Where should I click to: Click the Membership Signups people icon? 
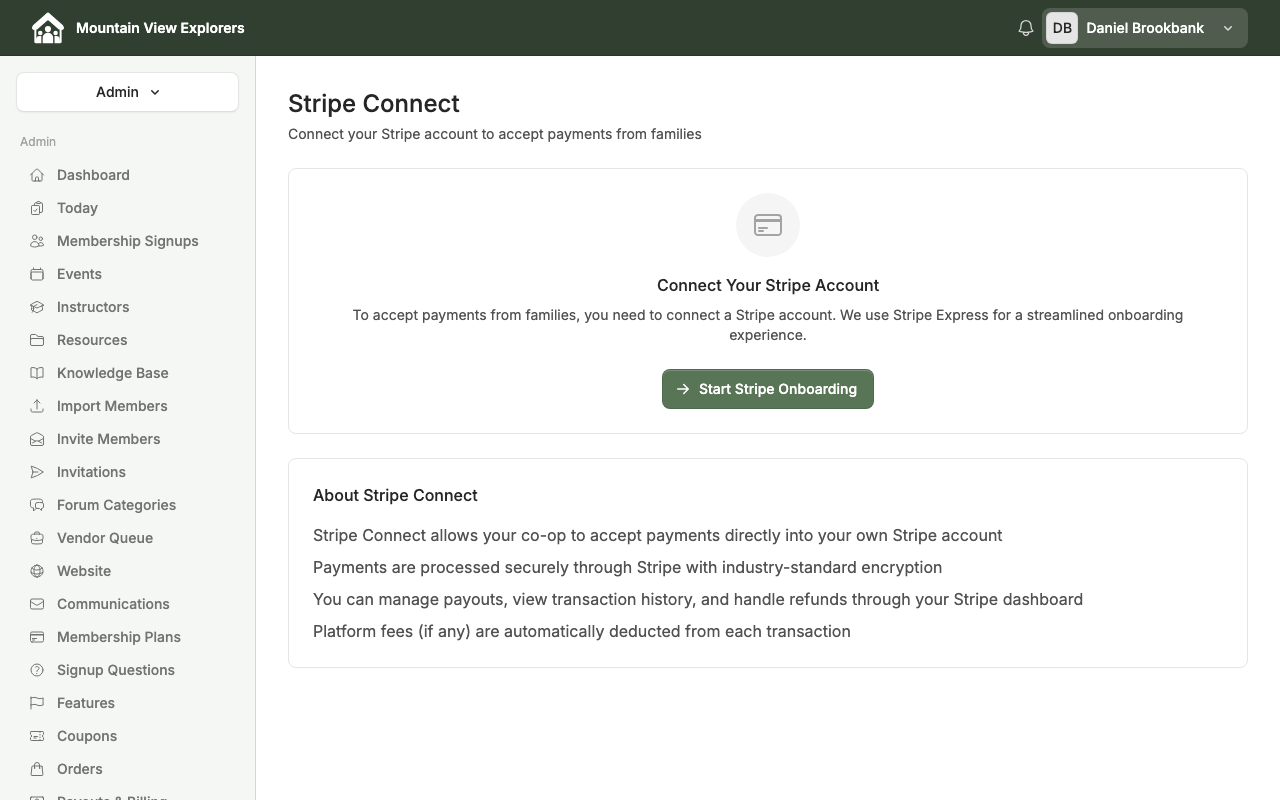point(37,241)
